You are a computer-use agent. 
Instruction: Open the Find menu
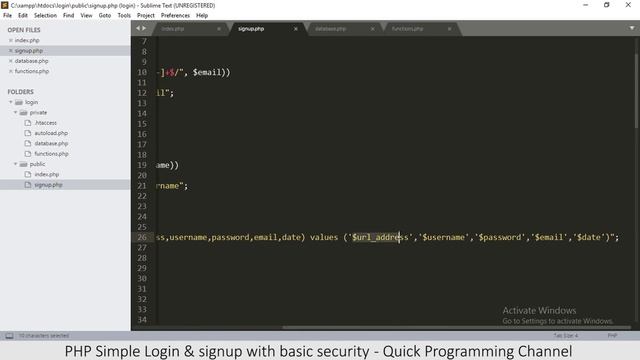coord(69,16)
